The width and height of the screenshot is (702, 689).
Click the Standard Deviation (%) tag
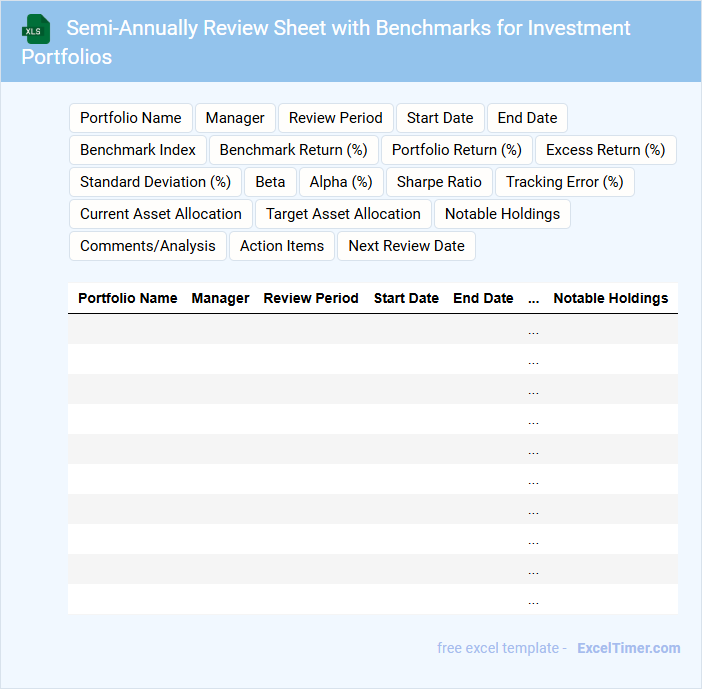point(155,182)
